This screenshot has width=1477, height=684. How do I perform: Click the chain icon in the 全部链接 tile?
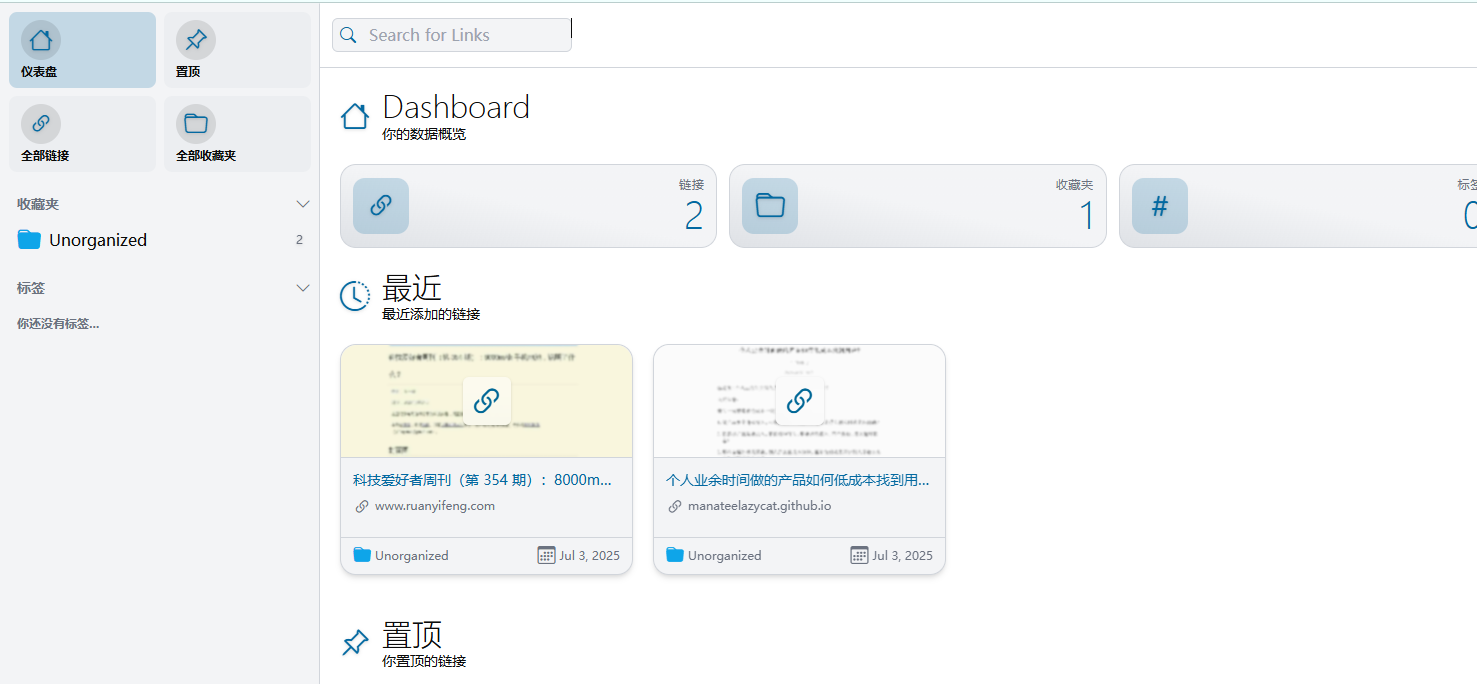point(41,124)
